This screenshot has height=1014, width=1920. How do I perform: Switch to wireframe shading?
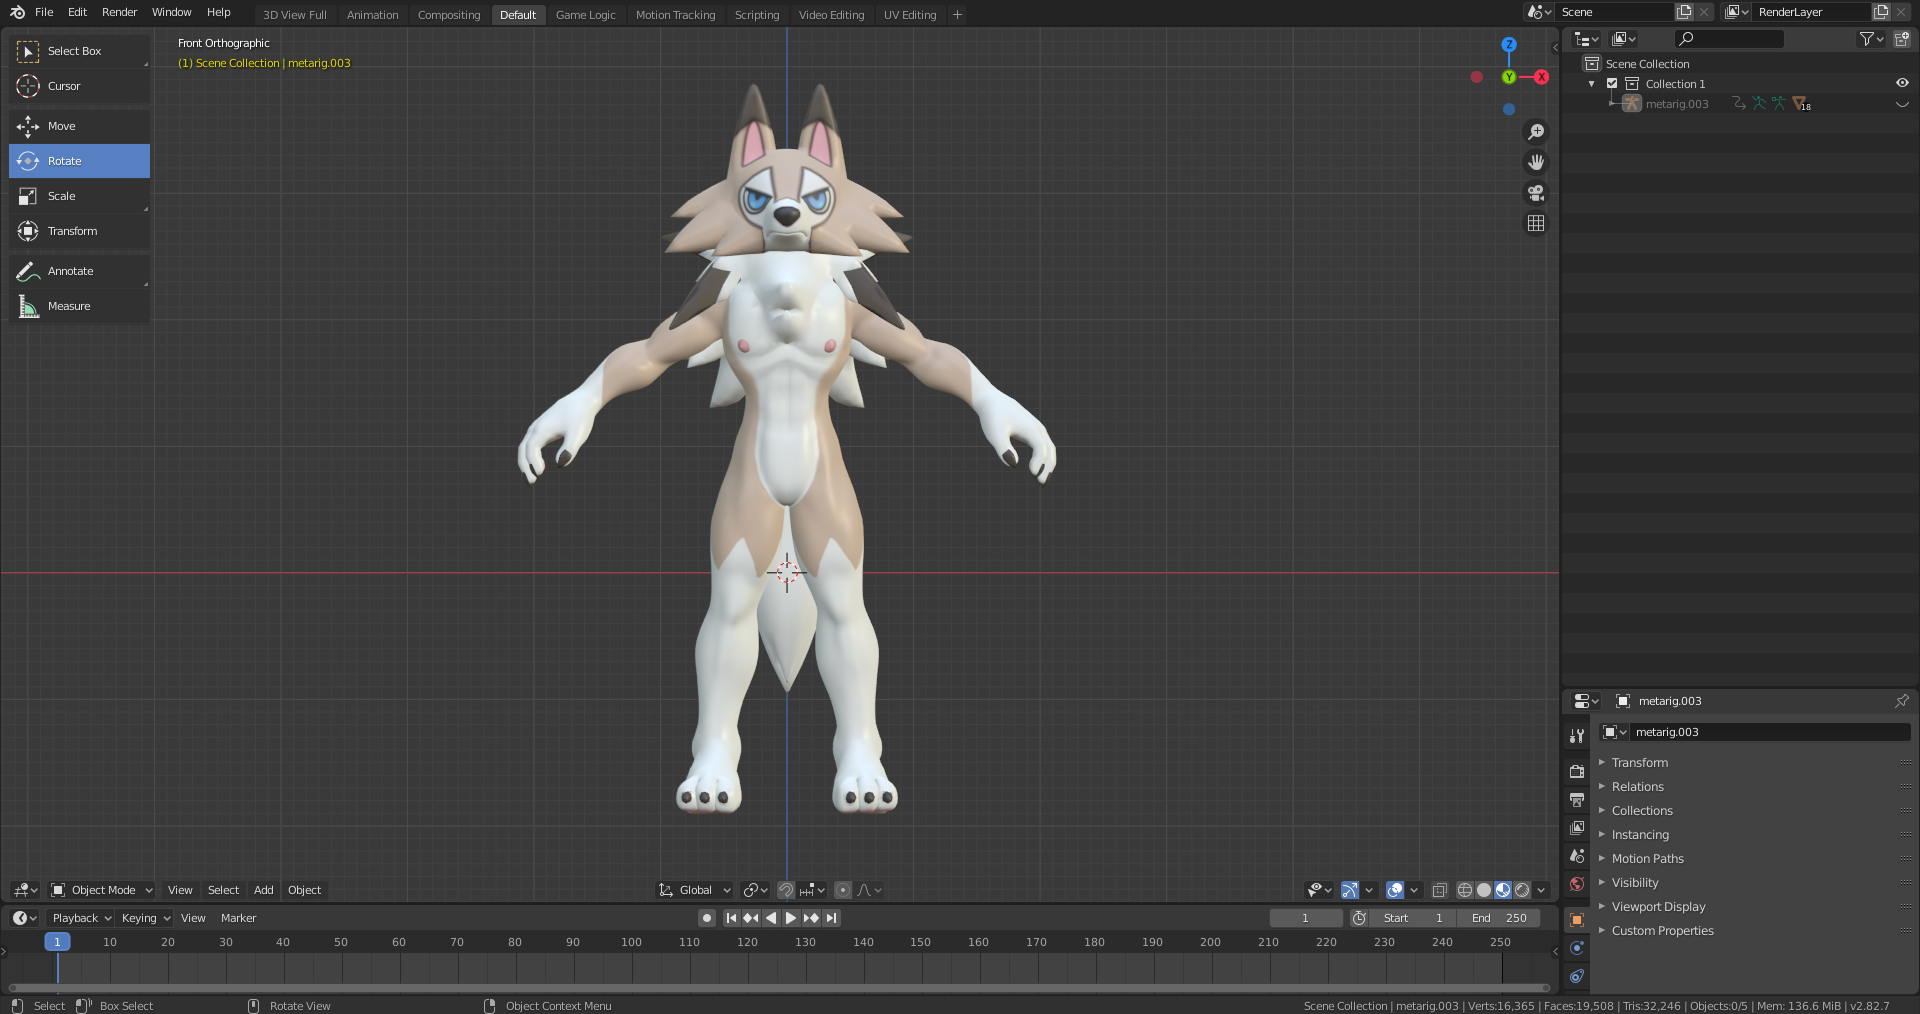coord(1465,890)
